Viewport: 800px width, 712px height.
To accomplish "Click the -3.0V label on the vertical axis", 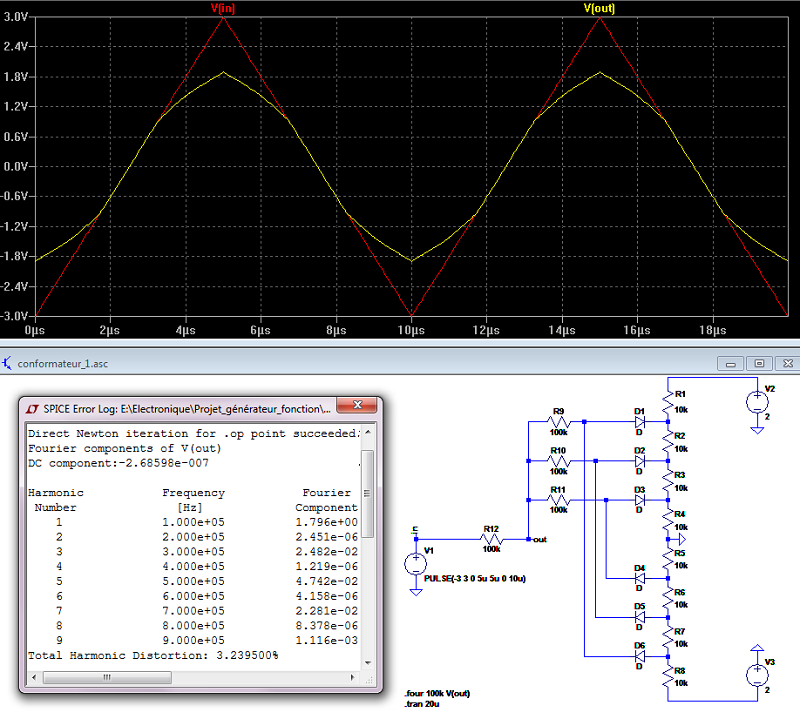I will (14, 316).
